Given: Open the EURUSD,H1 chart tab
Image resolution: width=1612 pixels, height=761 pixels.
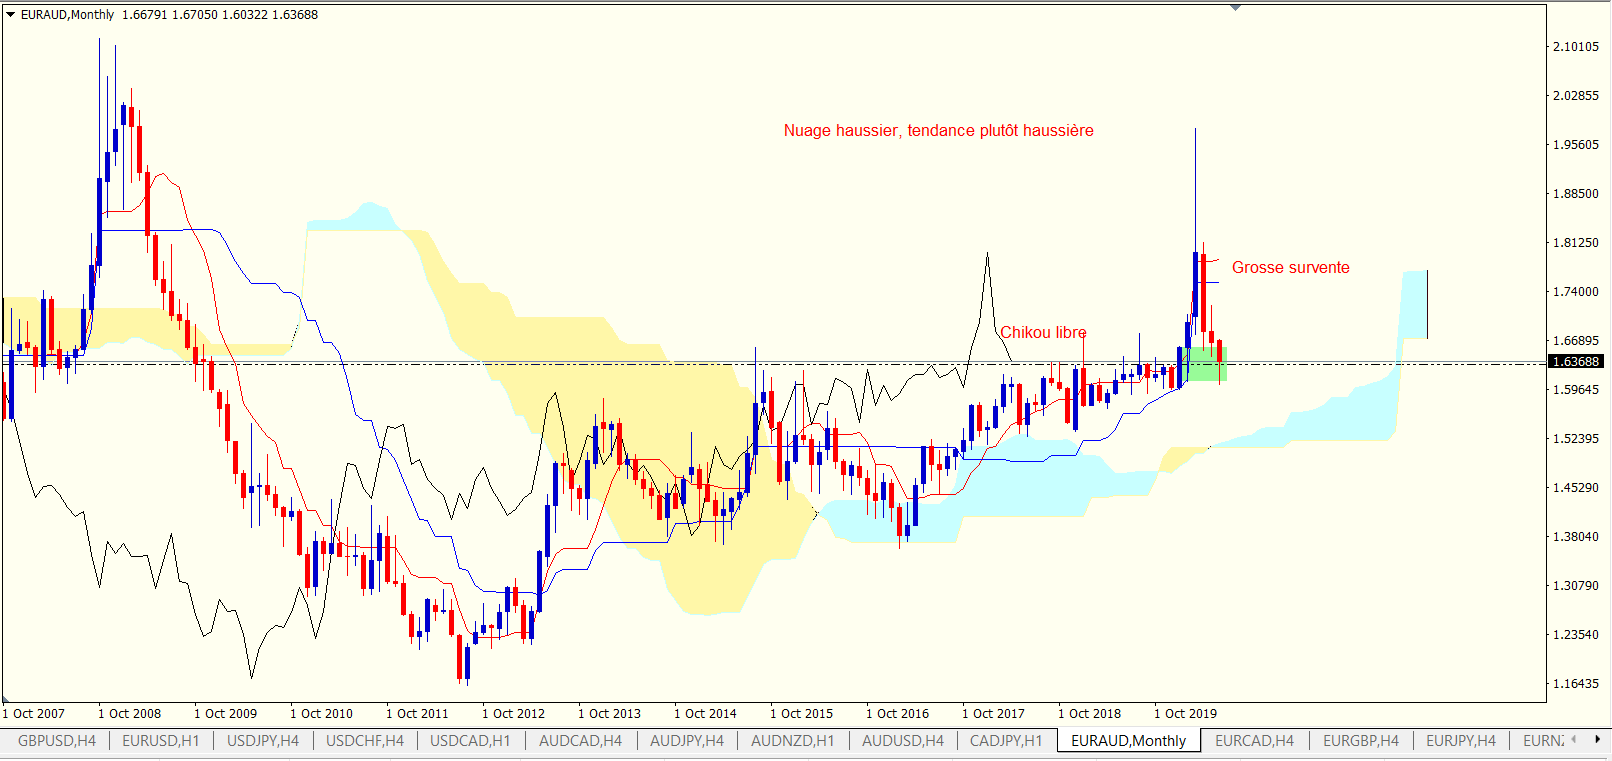Looking at the screenshot, I should [x=161, y=741].
